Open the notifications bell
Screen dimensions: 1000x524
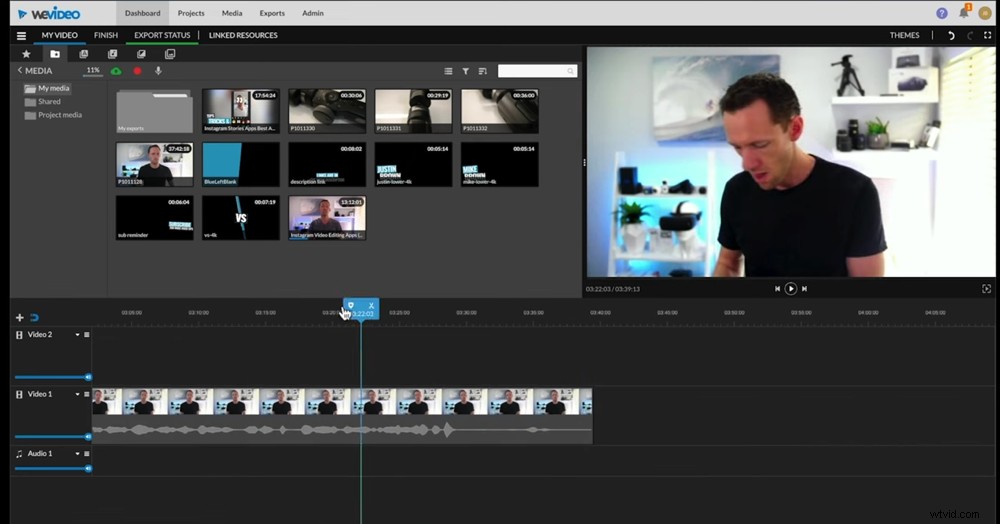pos(964,13)
